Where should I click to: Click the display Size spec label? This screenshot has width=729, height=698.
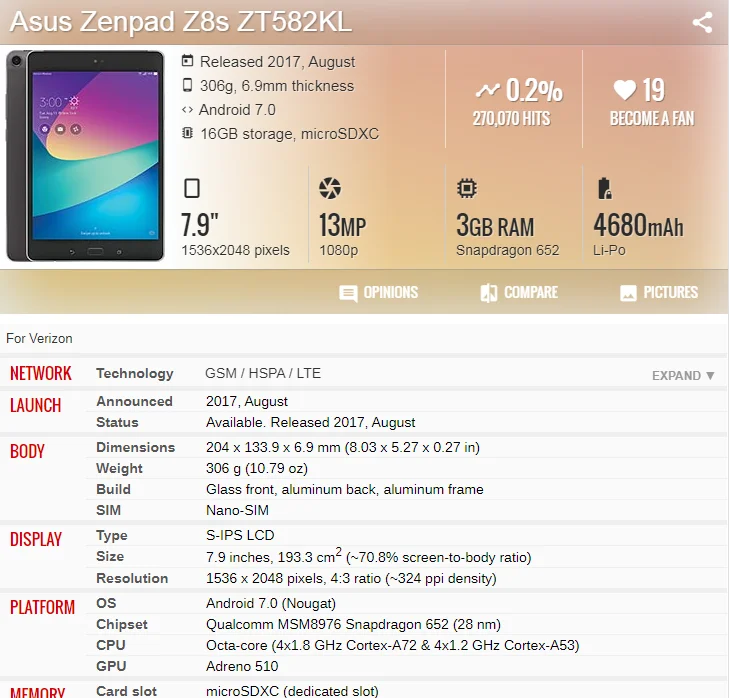pos(110,557)
